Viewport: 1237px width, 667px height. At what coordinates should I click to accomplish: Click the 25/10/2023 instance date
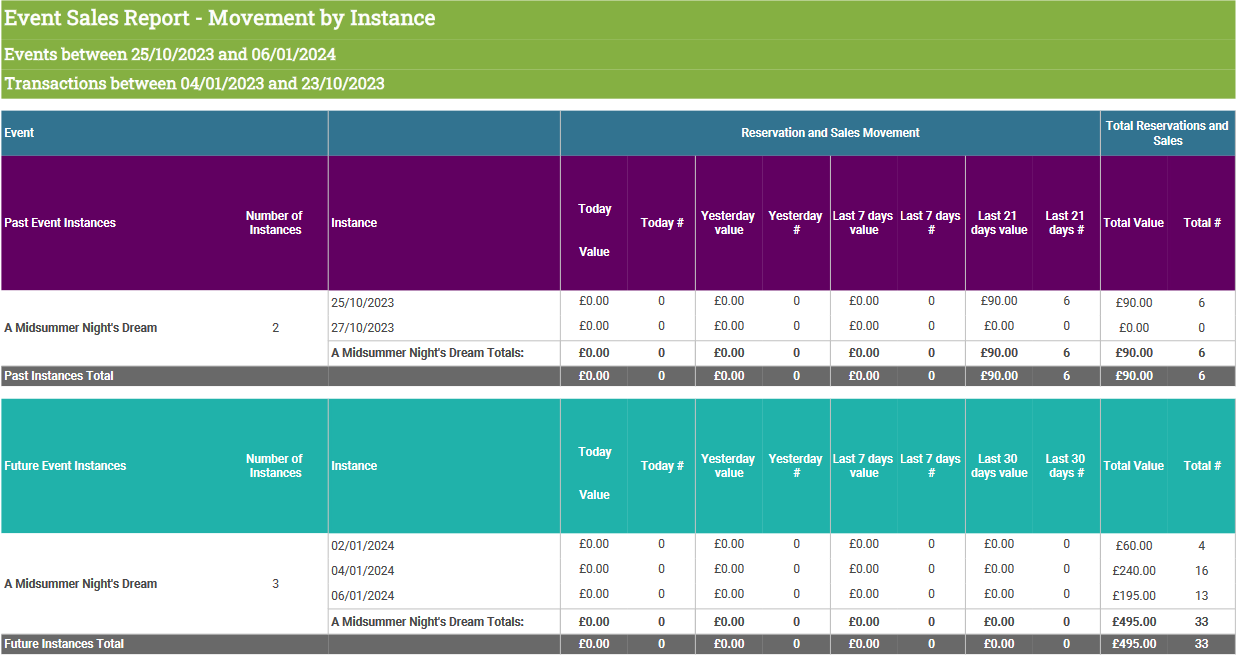coord(362,302)
